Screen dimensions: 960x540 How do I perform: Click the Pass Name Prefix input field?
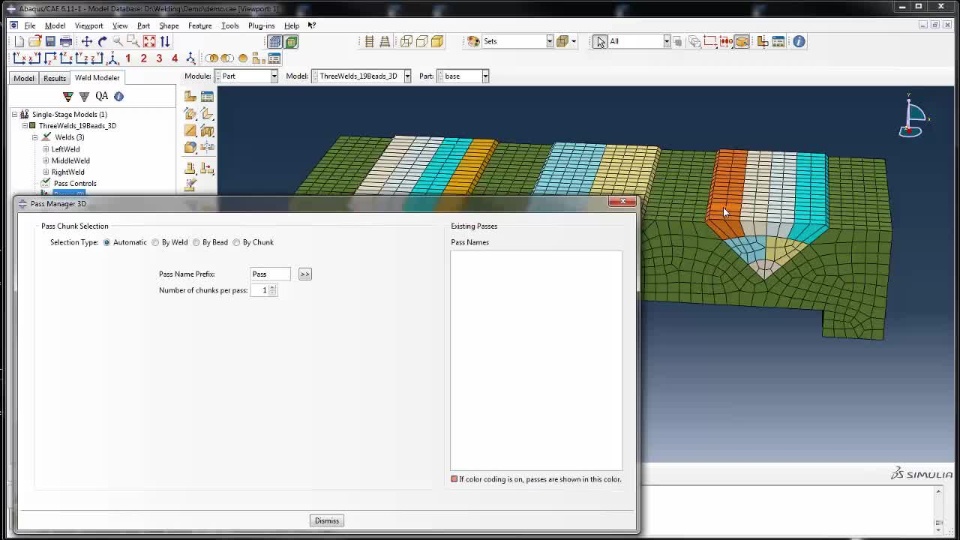point(270,274)
